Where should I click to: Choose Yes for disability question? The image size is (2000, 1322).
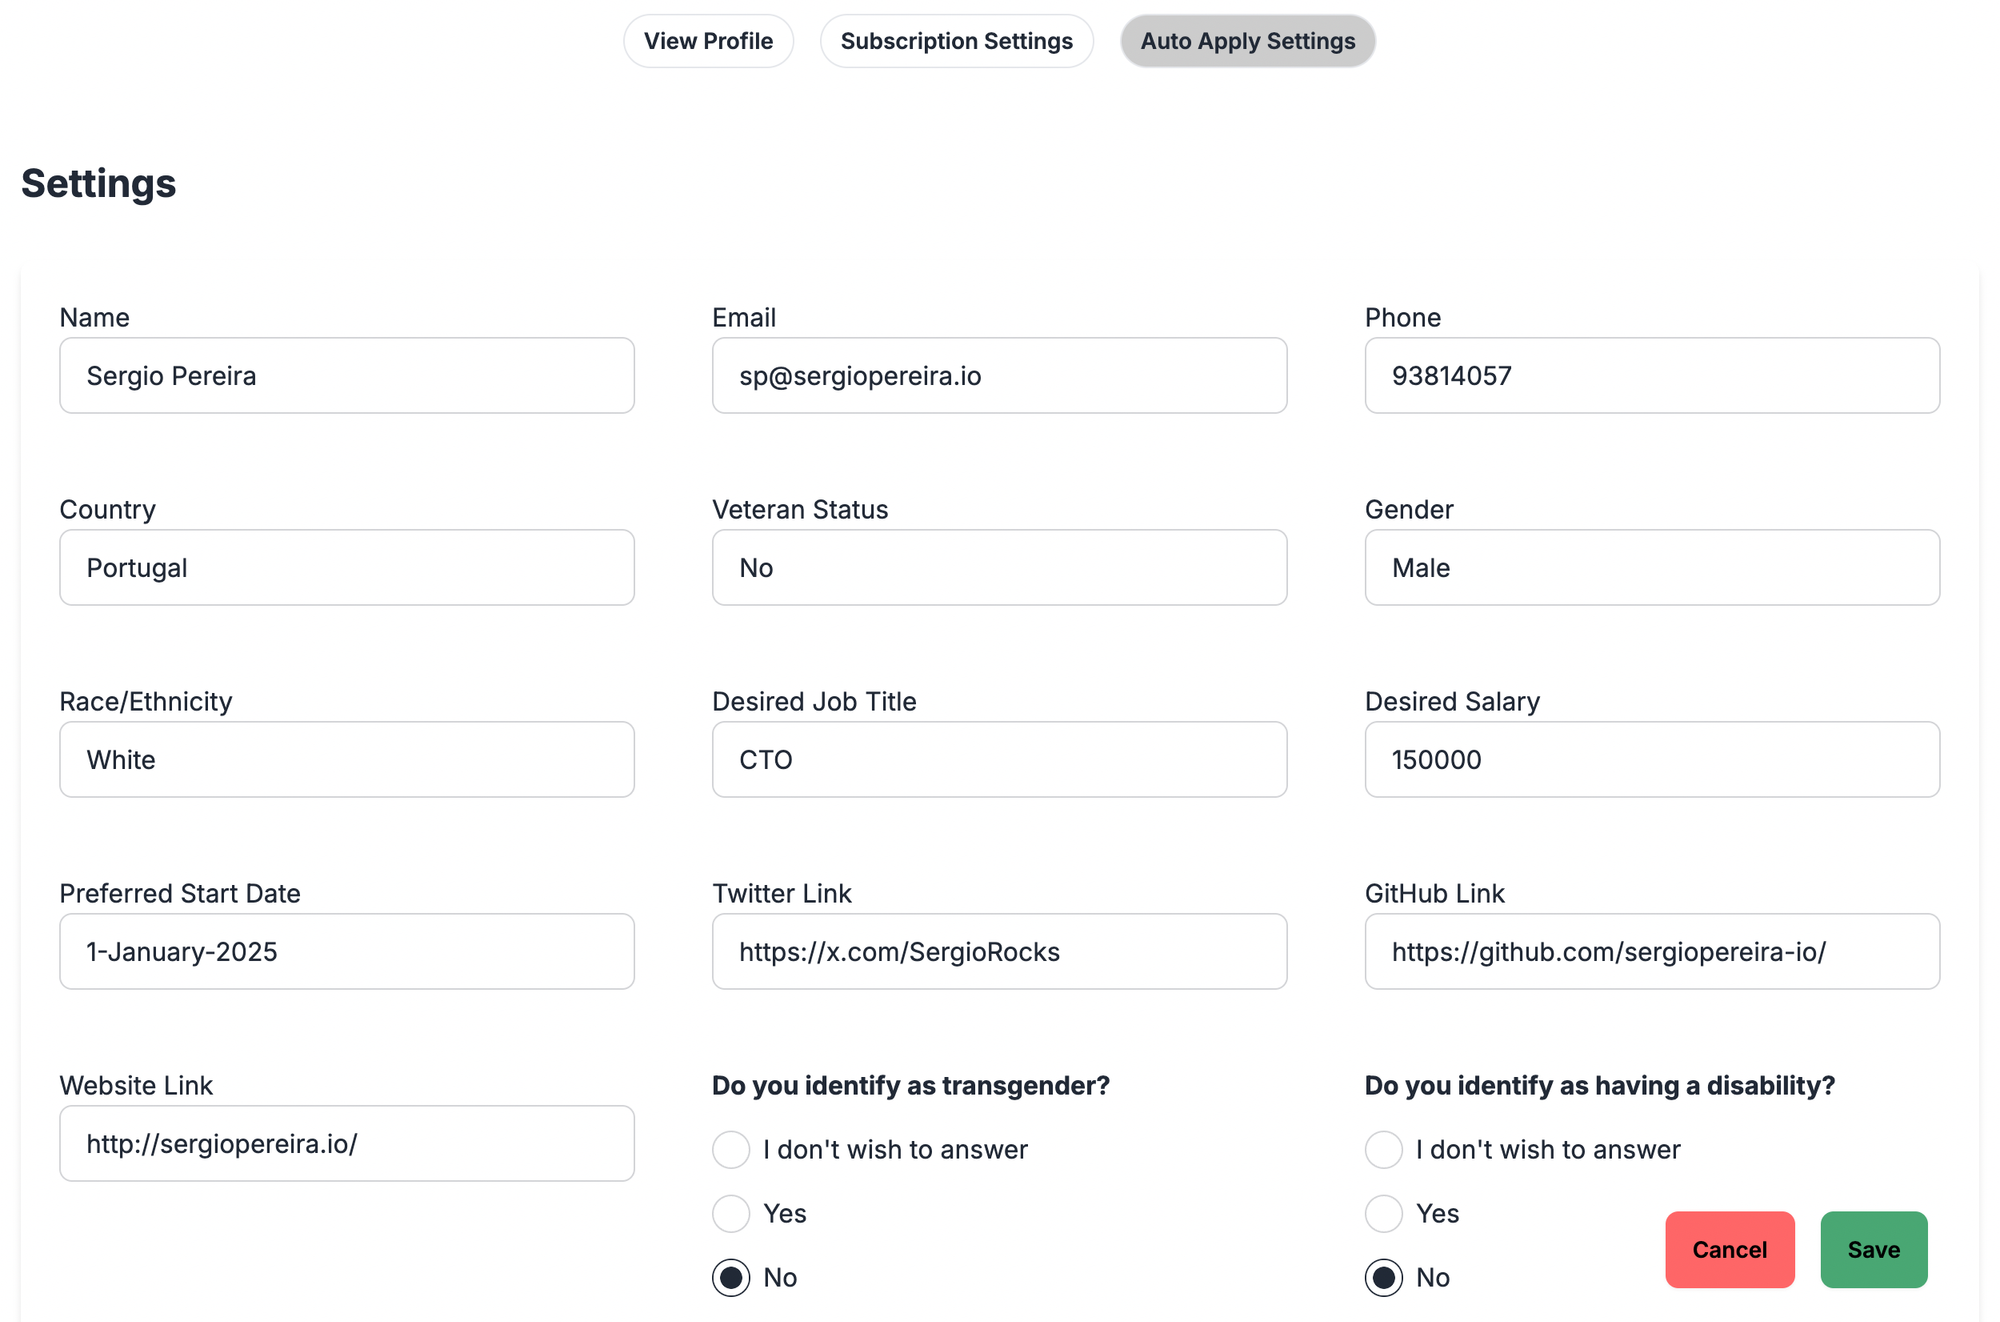(x=1384, y=1214)
